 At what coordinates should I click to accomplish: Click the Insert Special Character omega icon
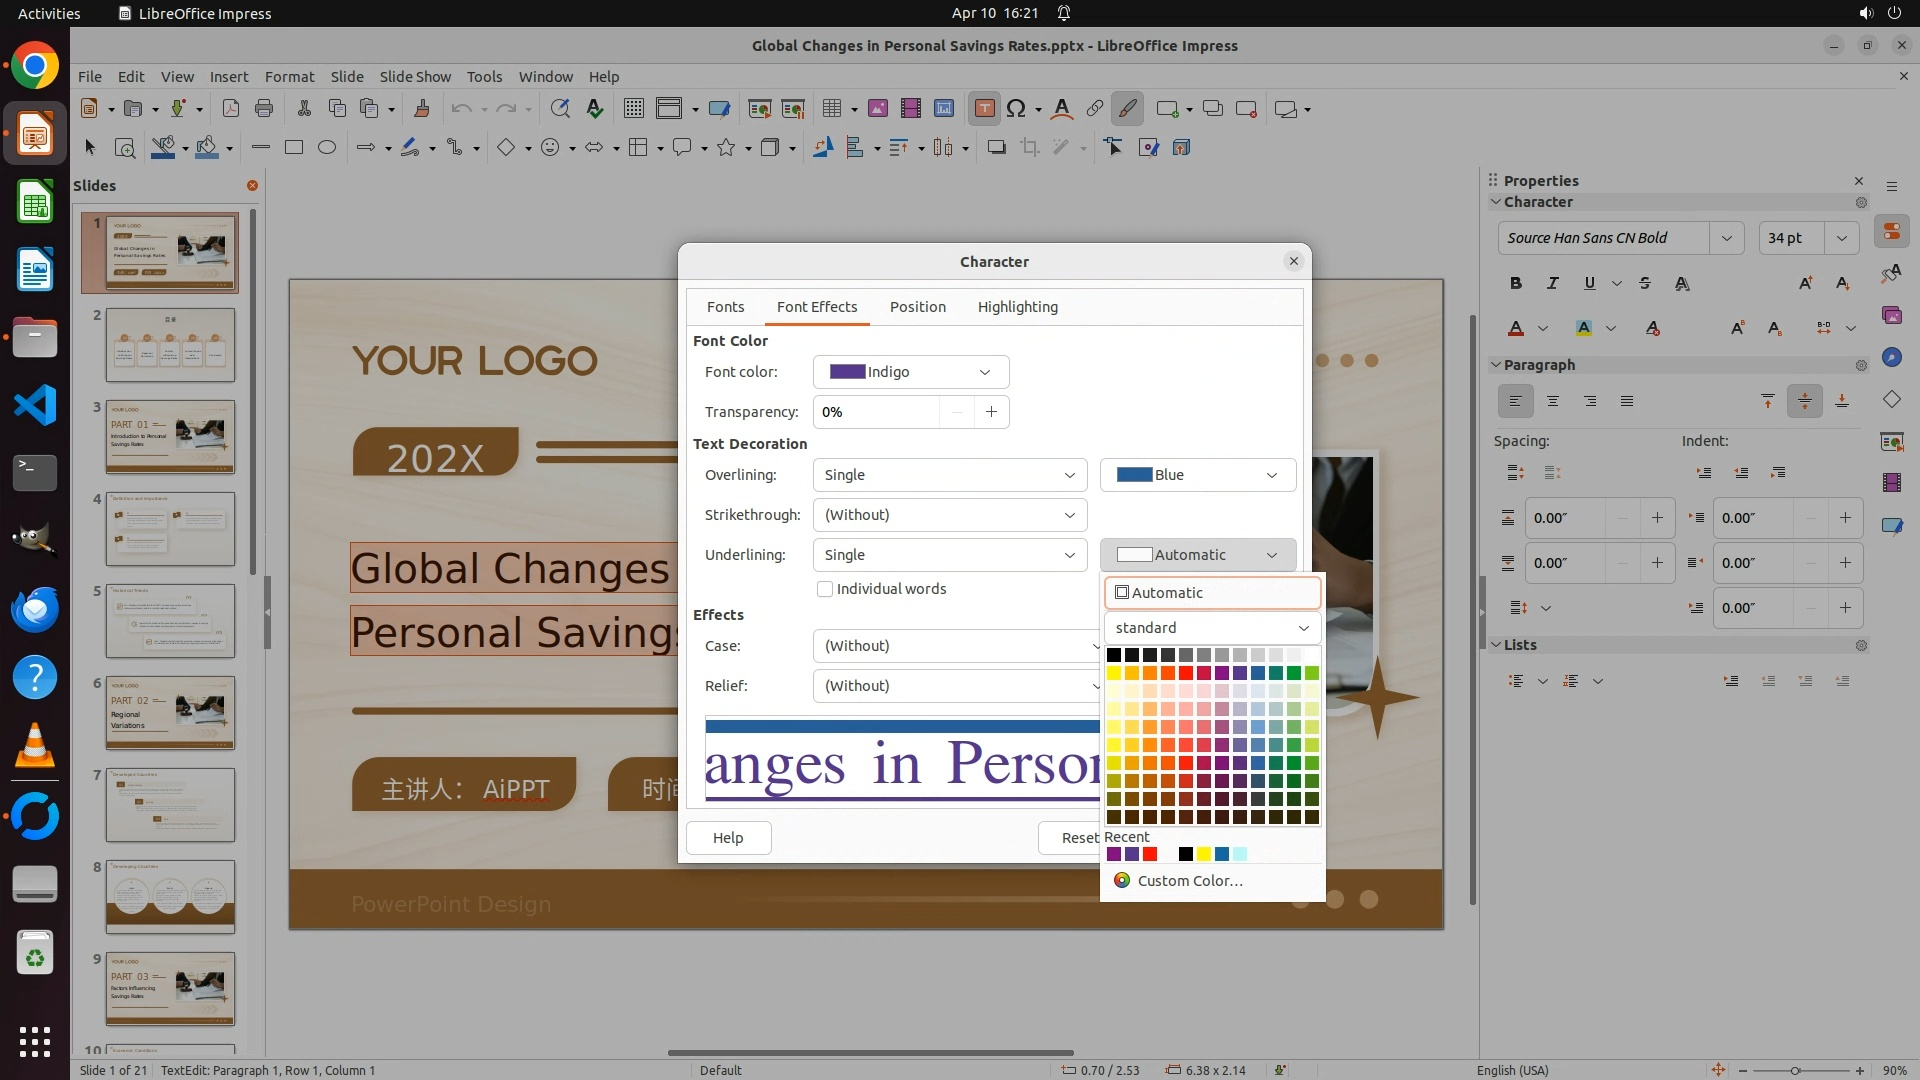click(x=1016, y=109)
